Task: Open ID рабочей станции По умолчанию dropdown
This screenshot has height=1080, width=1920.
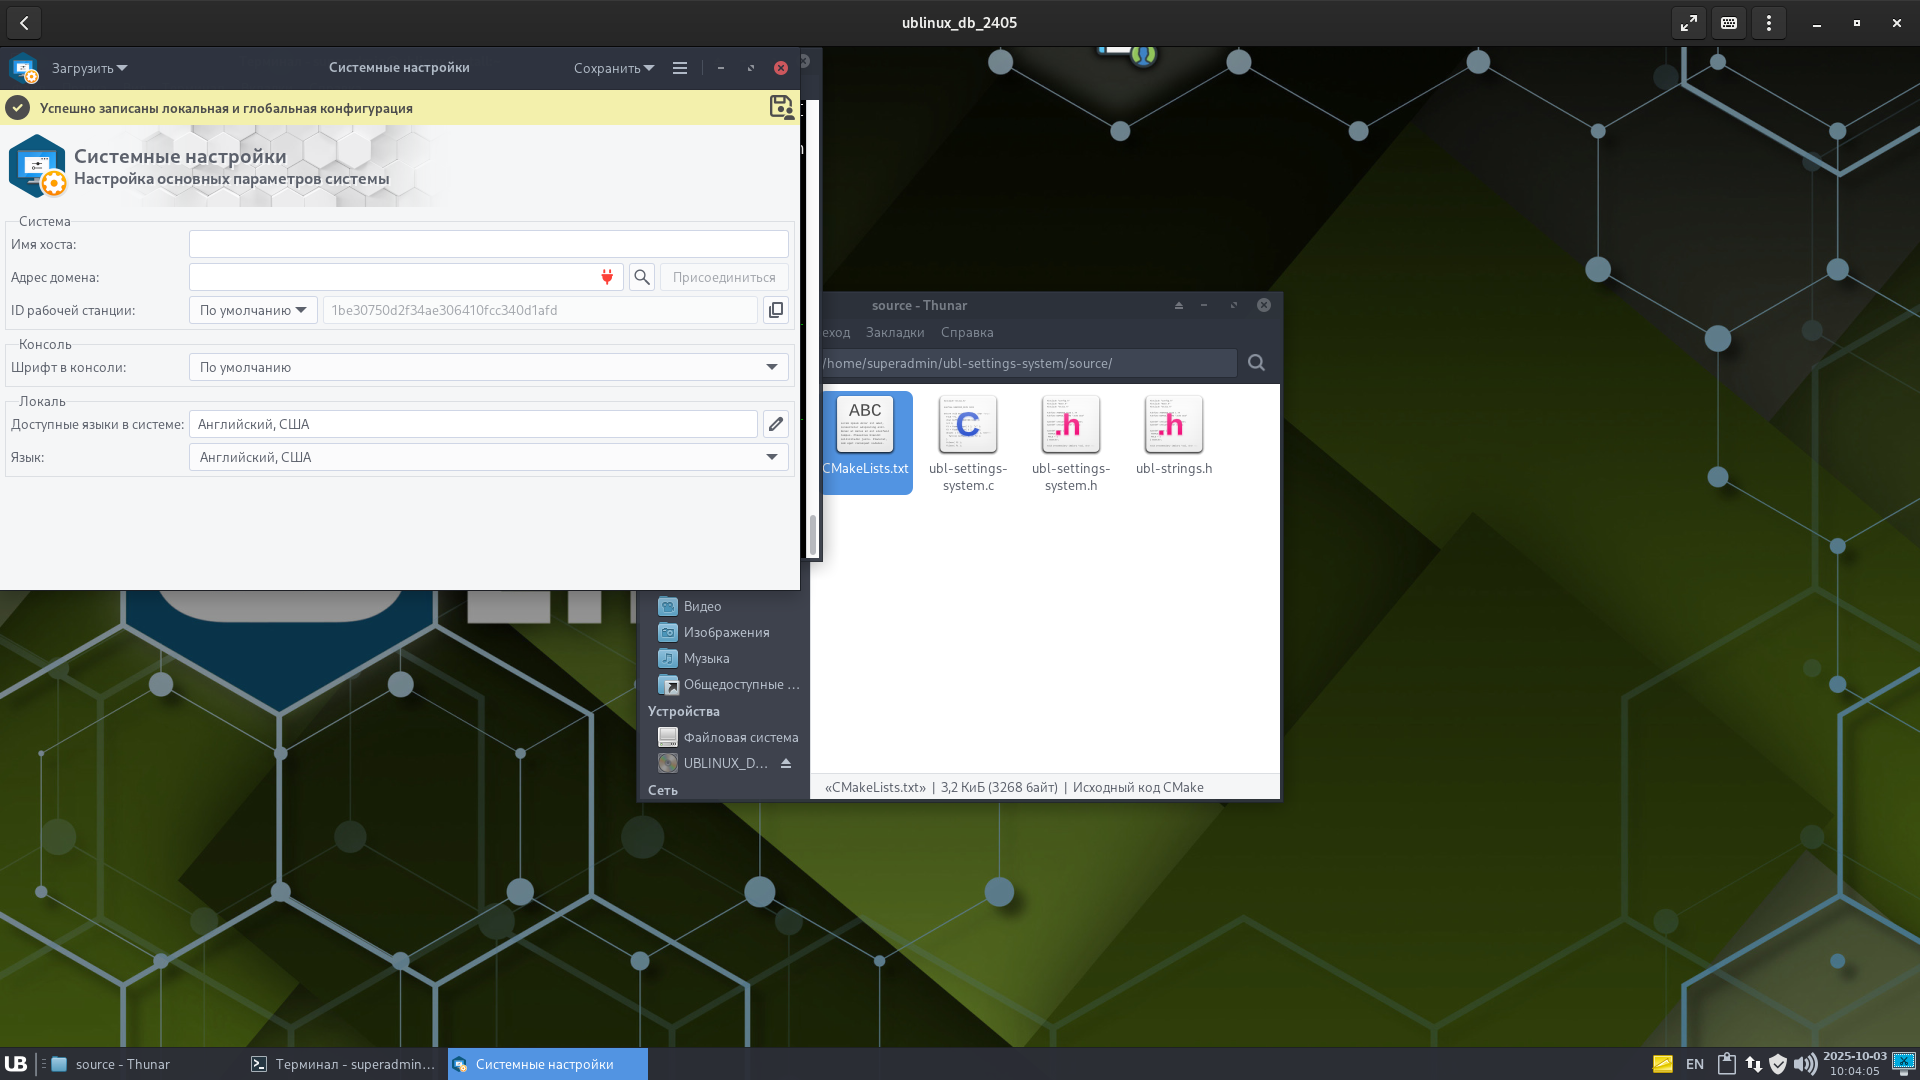Action: (253, 310)
